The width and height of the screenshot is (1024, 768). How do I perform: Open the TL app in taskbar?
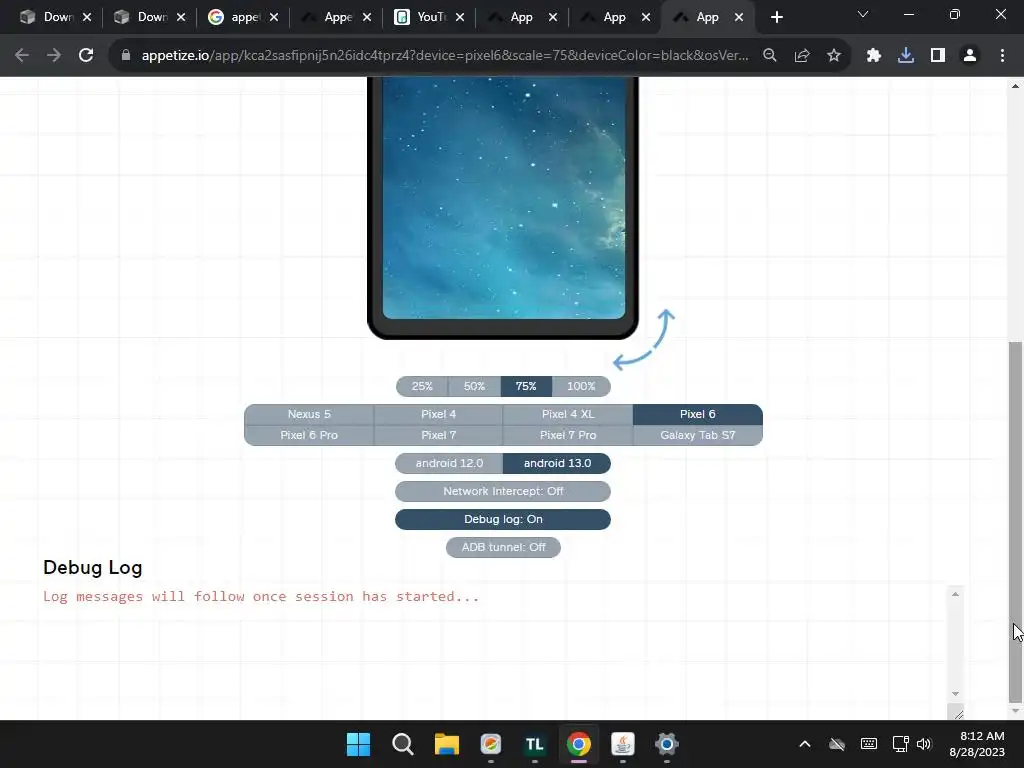click(x=535, y=744)
